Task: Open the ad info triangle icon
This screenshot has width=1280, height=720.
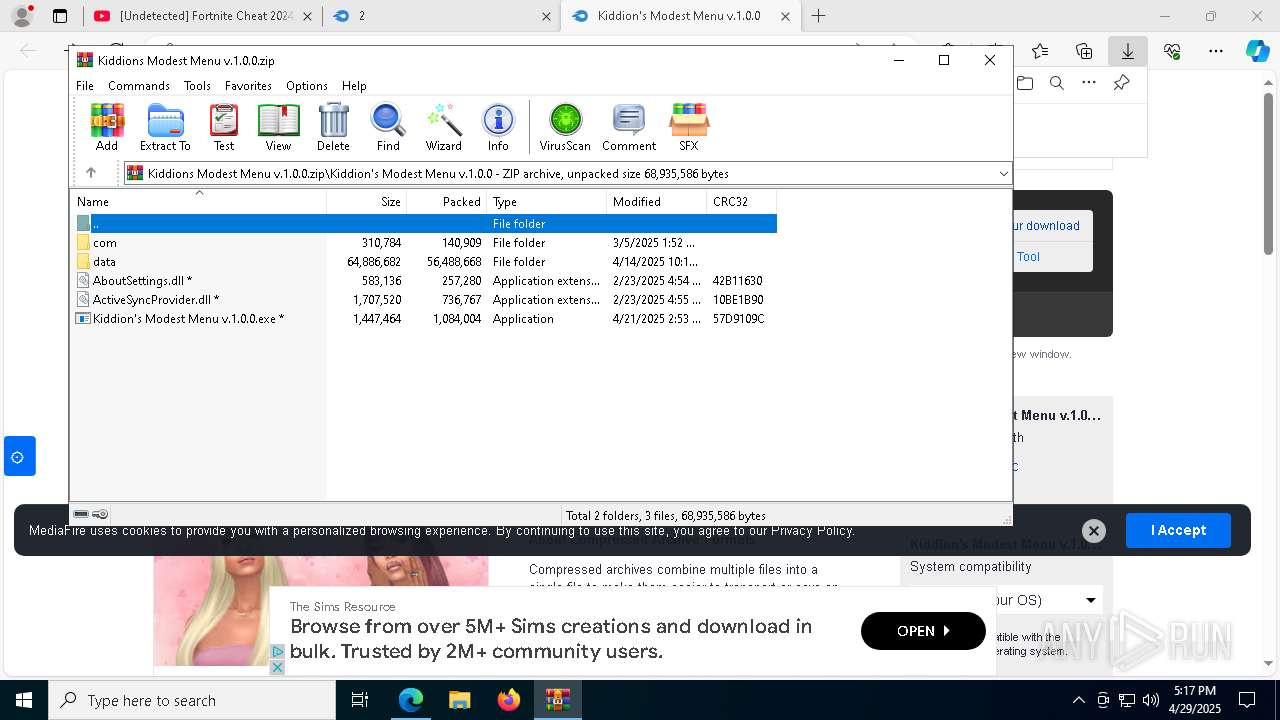Action: tap(278, 652)
